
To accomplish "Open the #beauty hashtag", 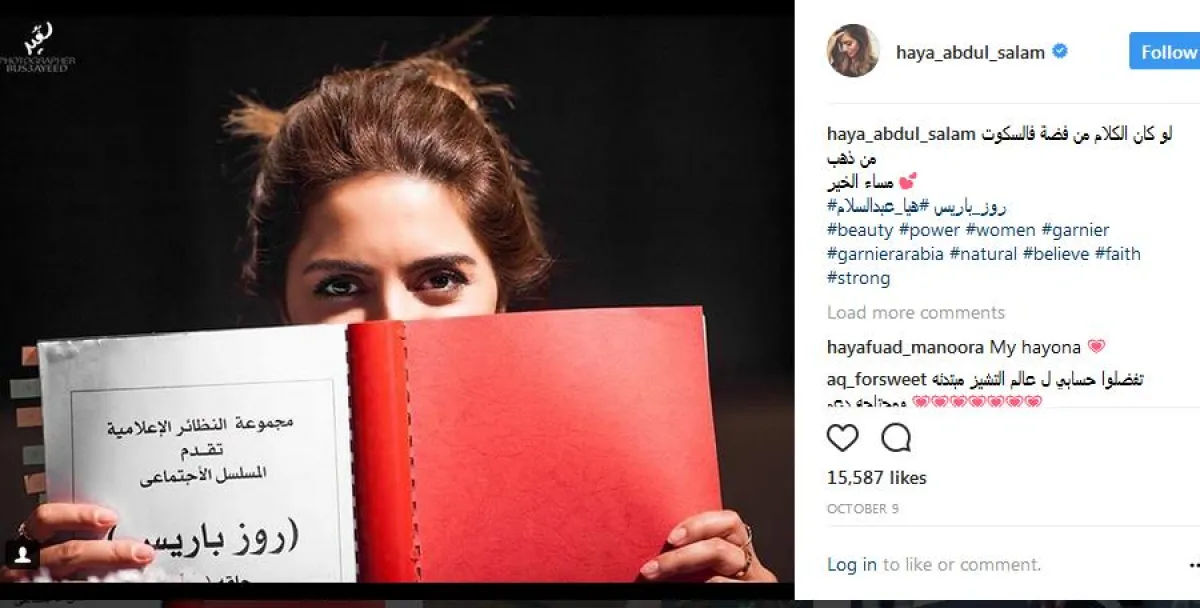I will [x=860, y=230].
